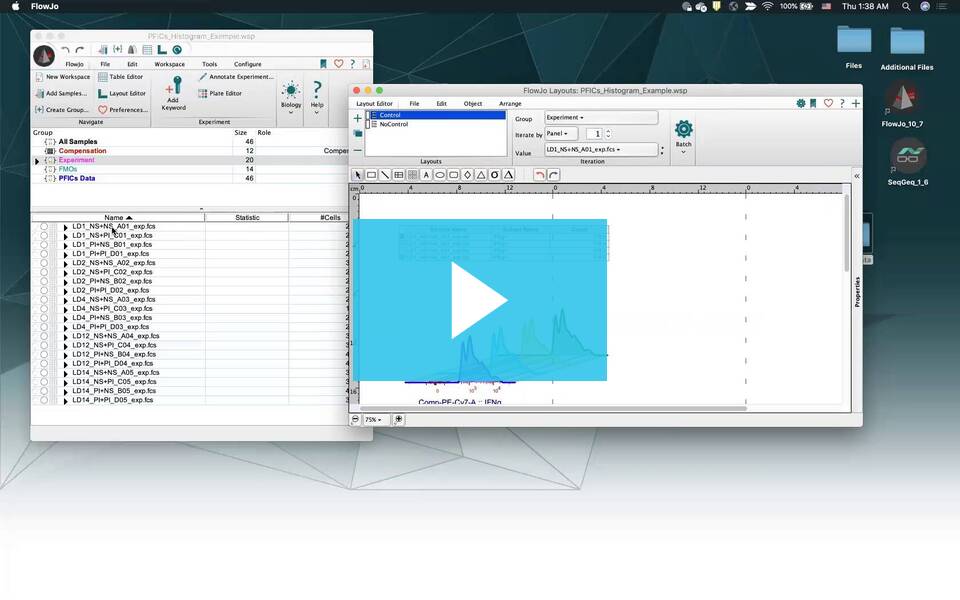The width and height of the screenshot is (960, 600).
Task: Expand the Experiment group triangle
Action: tap(37, 161)
